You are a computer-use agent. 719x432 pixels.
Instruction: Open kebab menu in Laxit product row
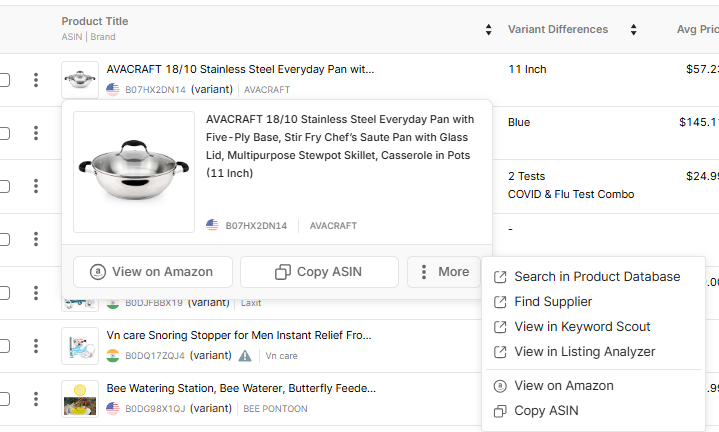coord(36,293)
